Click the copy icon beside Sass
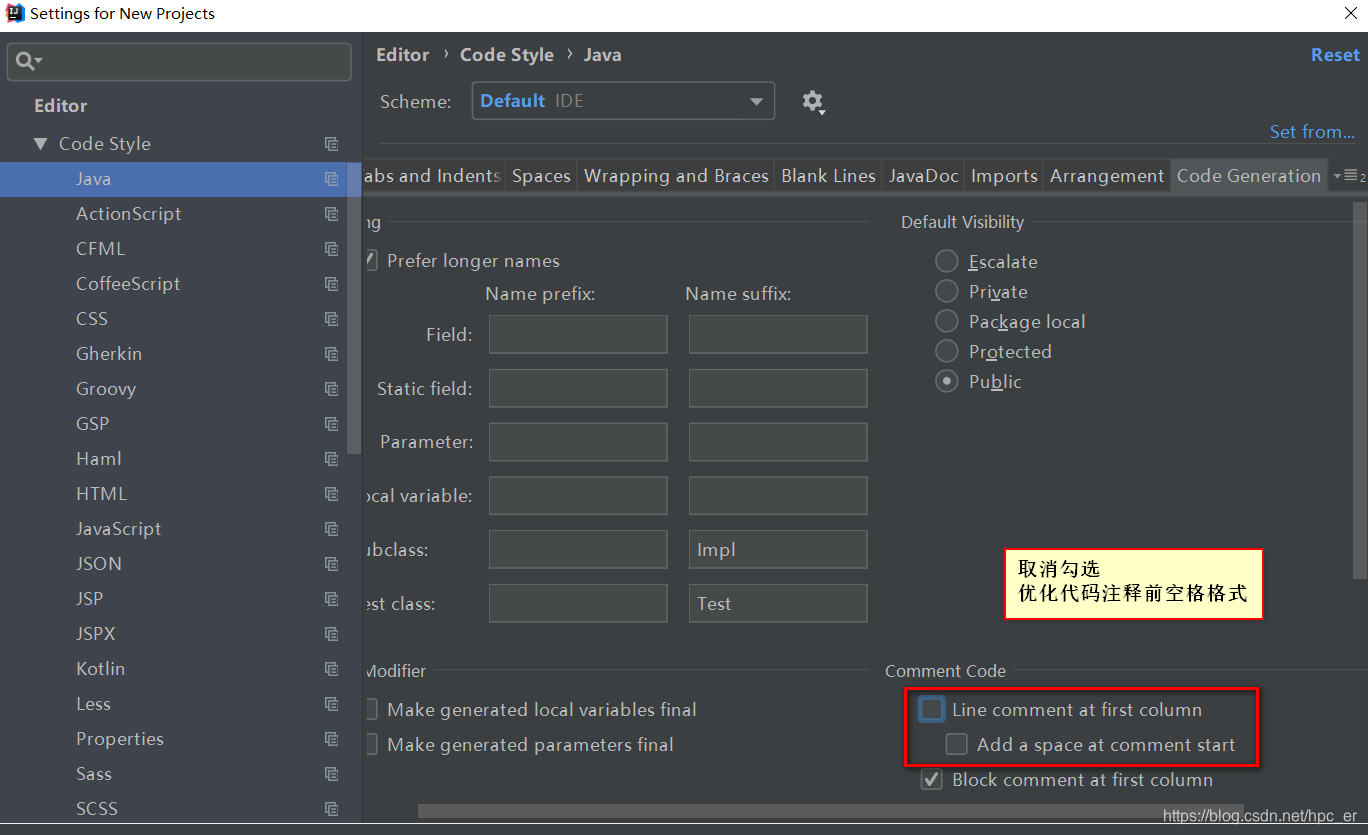 331,774
